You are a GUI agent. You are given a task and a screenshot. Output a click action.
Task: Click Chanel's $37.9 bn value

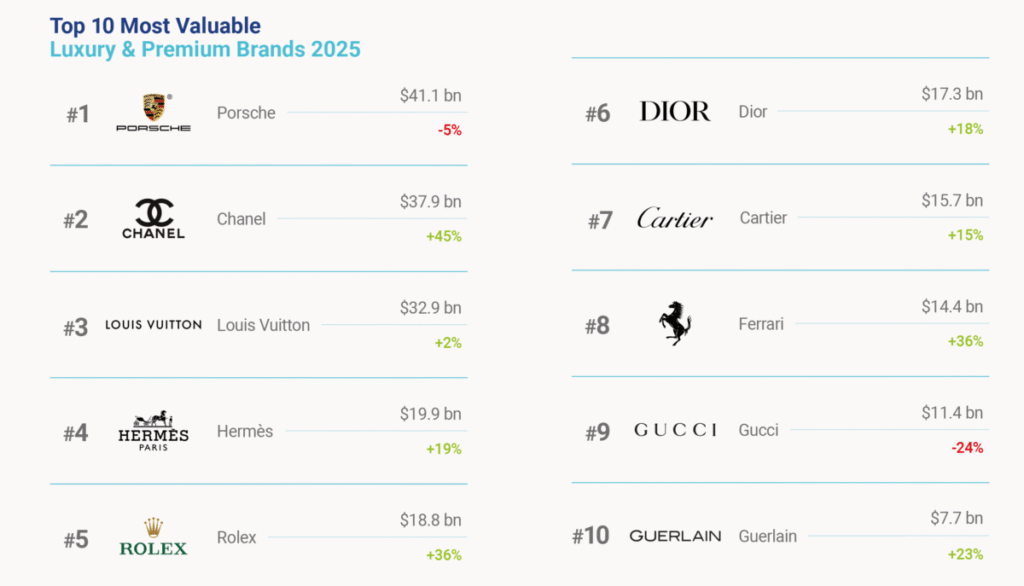pyautogui.click(x=431, y=202)
